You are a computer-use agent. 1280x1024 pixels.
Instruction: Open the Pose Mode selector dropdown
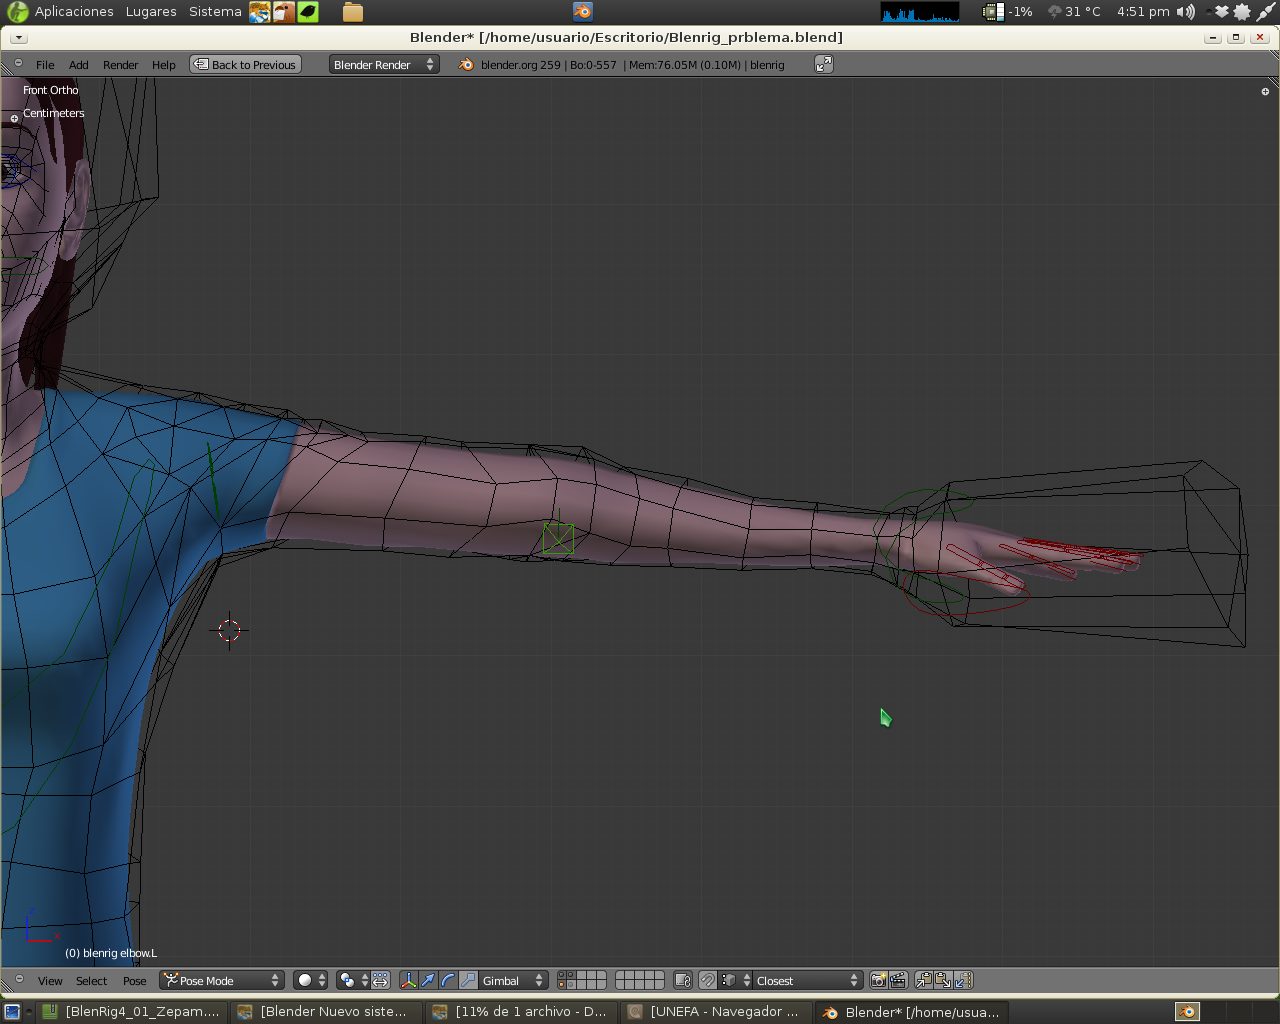pyautogui.click(x=222, y=980)
